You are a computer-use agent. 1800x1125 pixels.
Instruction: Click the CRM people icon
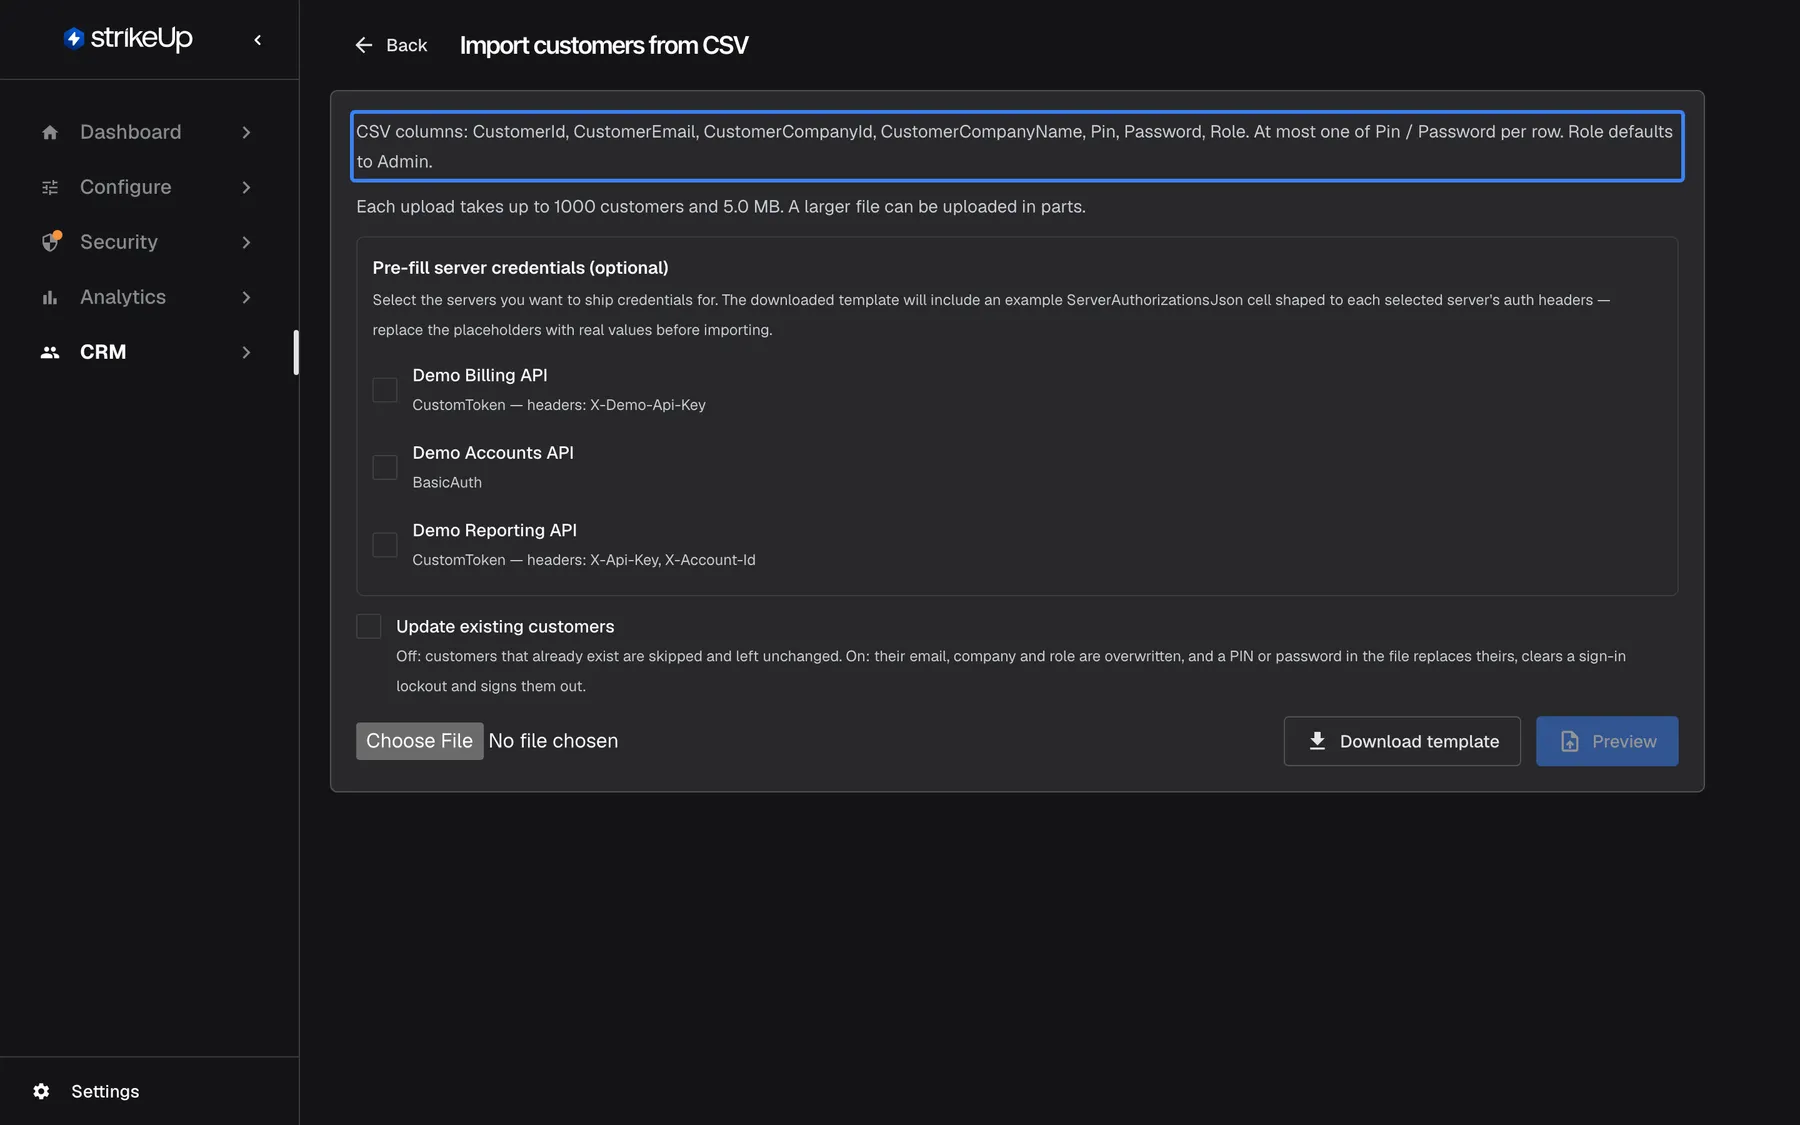pyautogui.click(x=50, y=352)
